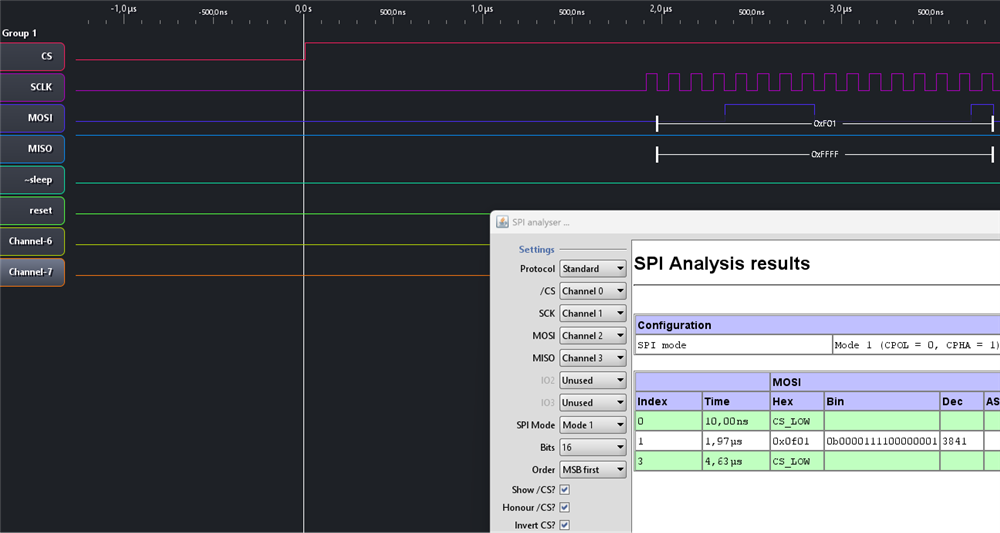Open the /CS channel dropdown

[x=592, y=291]
